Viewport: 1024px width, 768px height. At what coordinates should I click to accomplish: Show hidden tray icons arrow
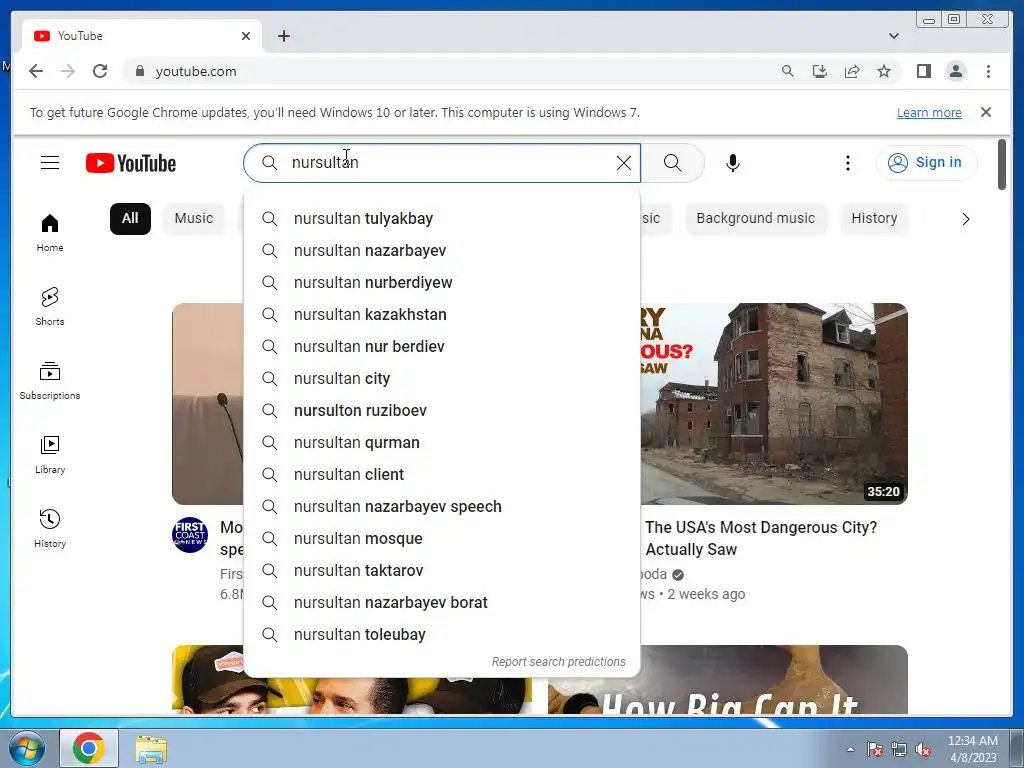[850, 750]
